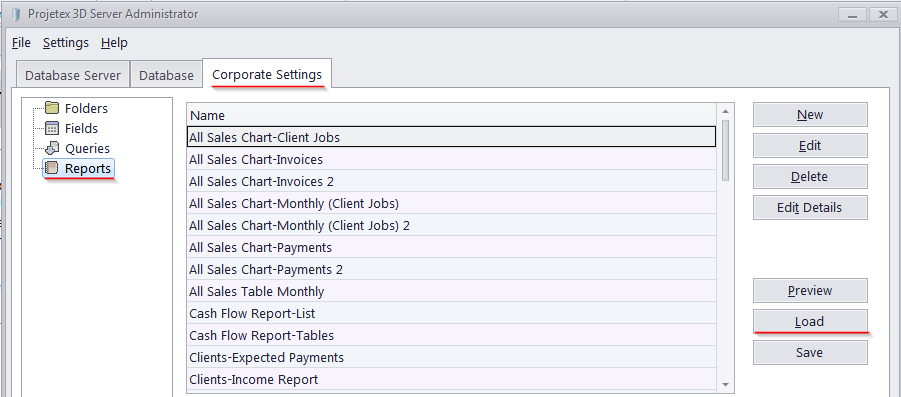Click the Name column header
901x397 pixels.
(x=451, y=115)
